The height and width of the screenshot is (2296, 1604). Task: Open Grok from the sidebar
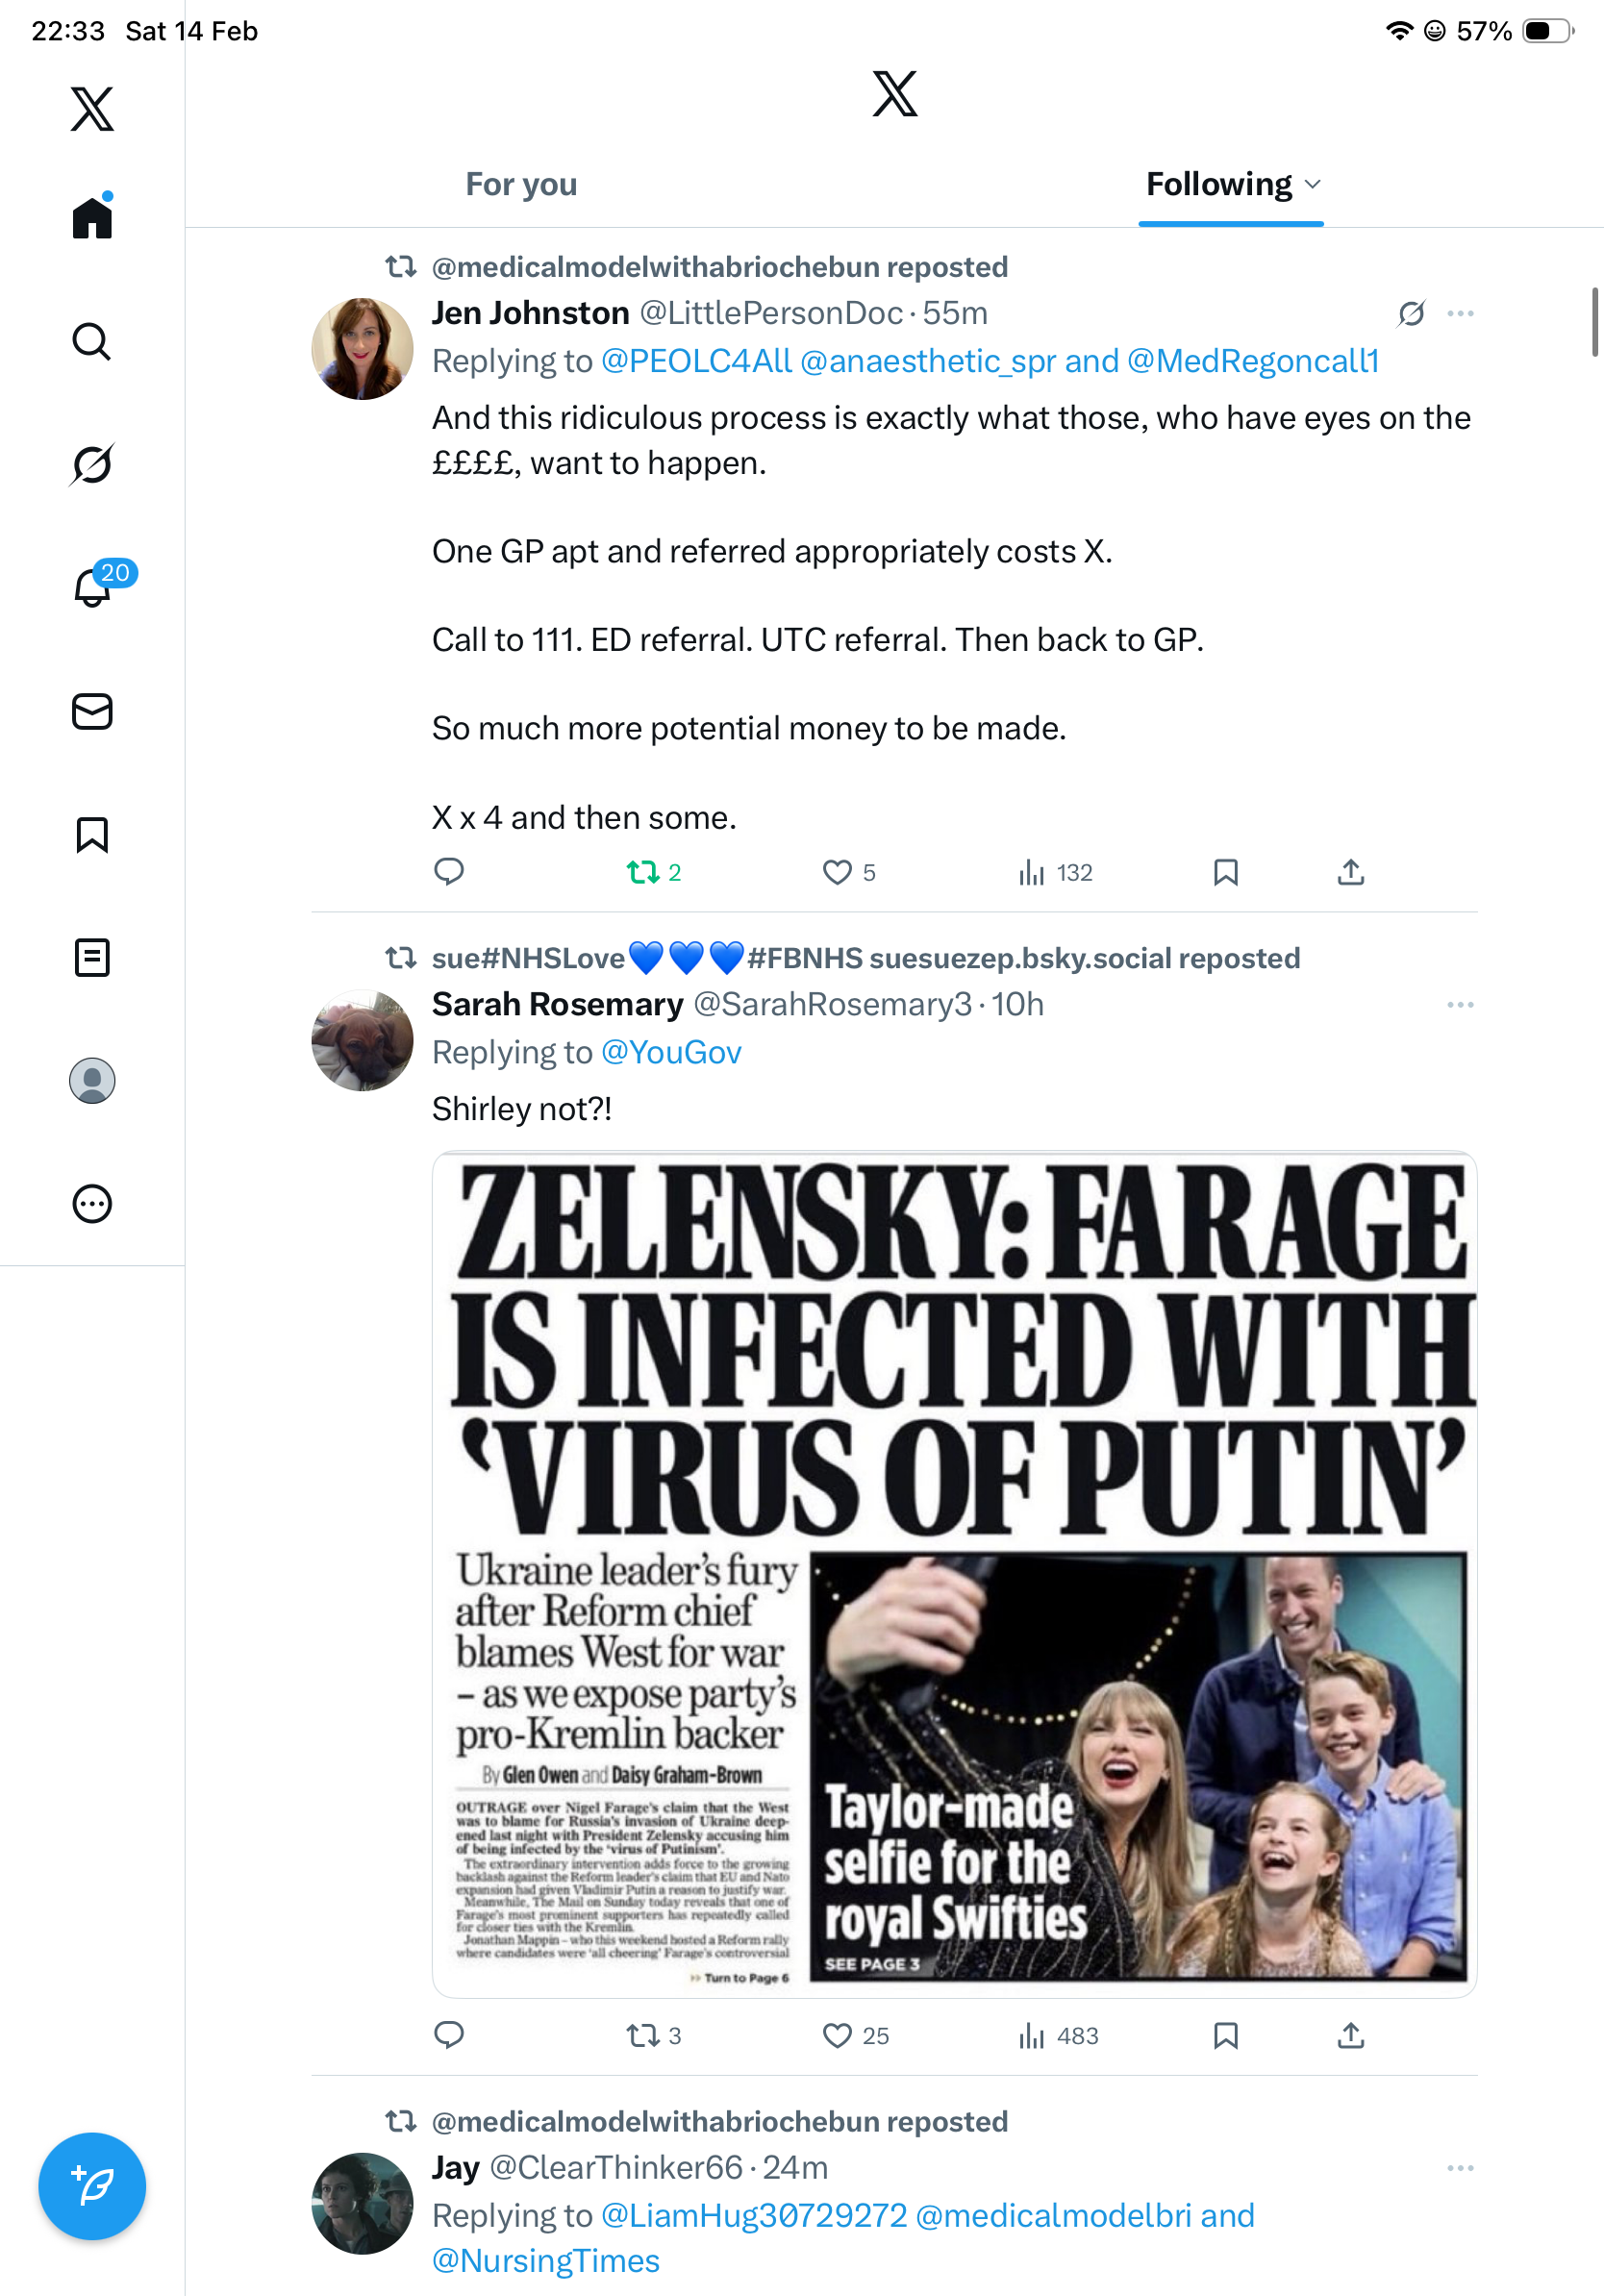(x=92, y=465)
